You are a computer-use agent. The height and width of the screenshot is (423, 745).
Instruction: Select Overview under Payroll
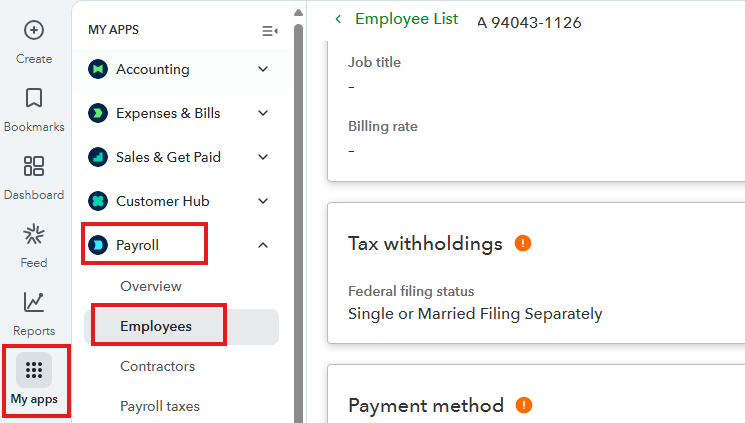tap(151, 286)
